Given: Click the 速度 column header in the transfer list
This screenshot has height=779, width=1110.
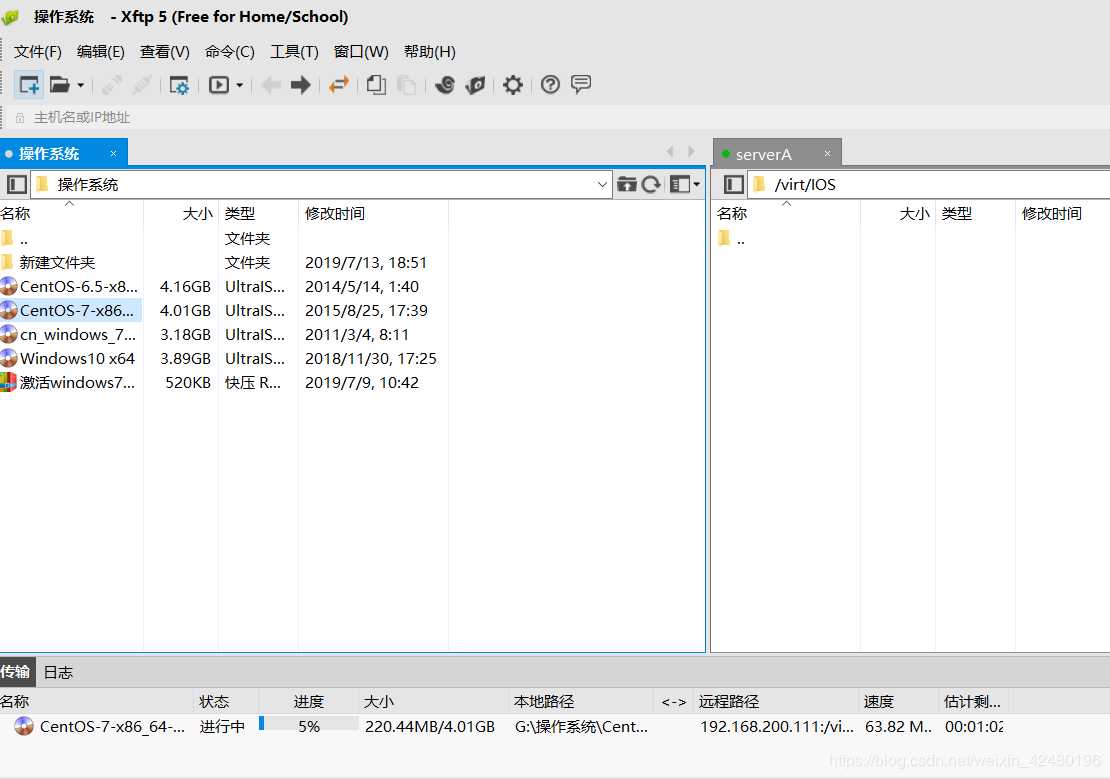Looking at the screenshot, I should (879, 702).
